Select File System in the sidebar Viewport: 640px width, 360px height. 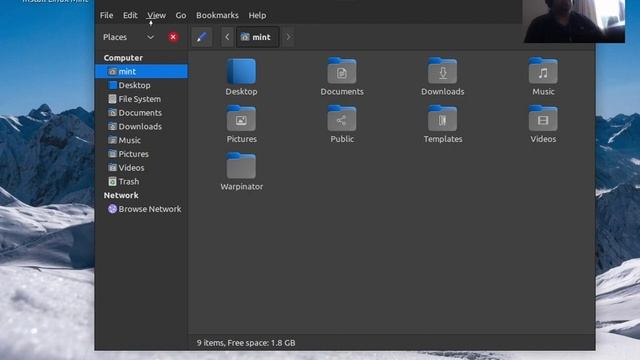[x=141, y=99]
